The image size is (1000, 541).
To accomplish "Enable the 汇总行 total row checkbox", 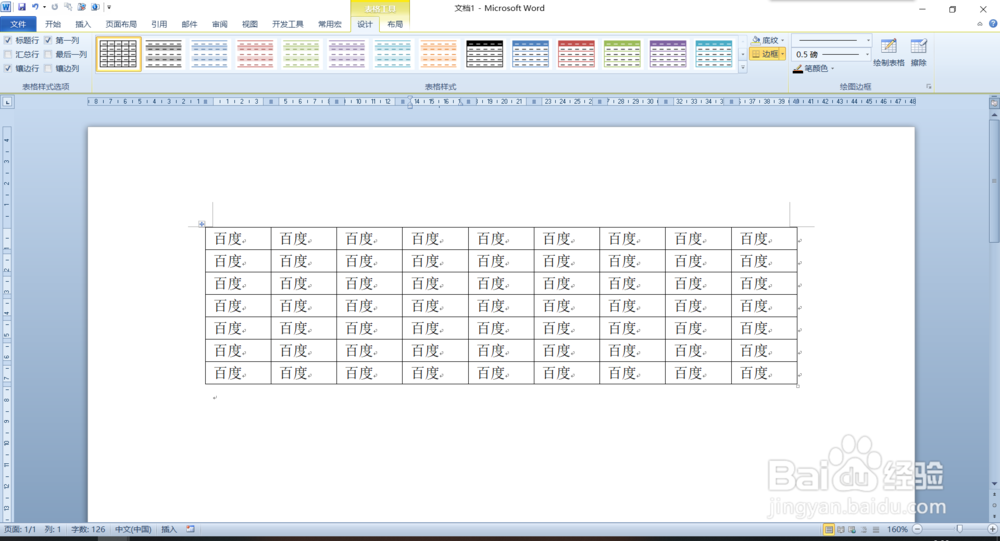I will pyautogui.click(x=8, y=54).
